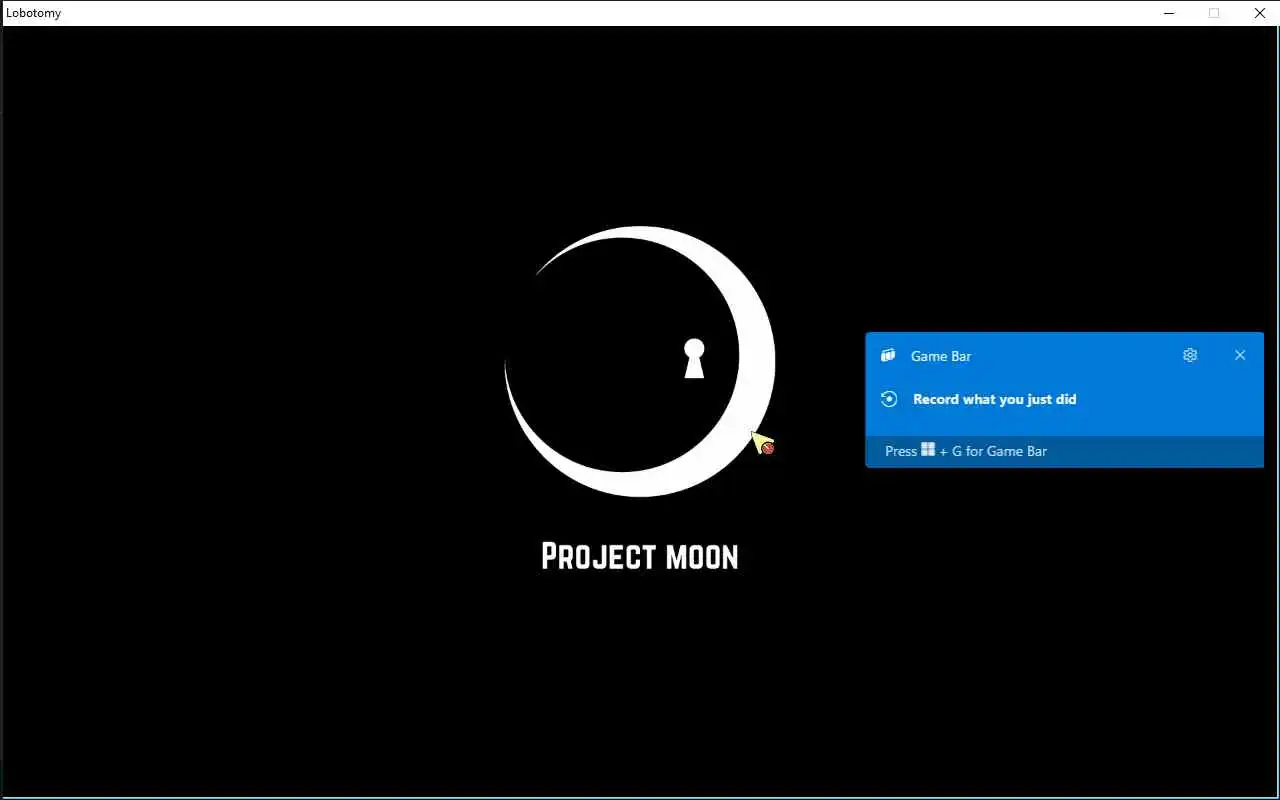Click the Xbox Game Bar logo icon
Image resolution: width=1280 pixels, height=800 pixels.
[888, 355]
